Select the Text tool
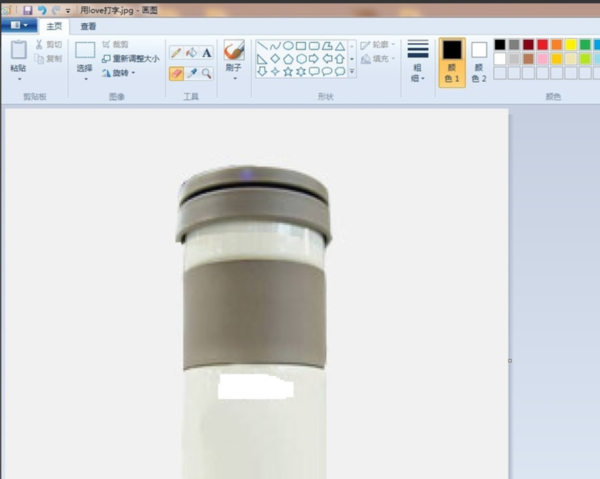Viewport: 600px width, 479px height. pos(207,52)
